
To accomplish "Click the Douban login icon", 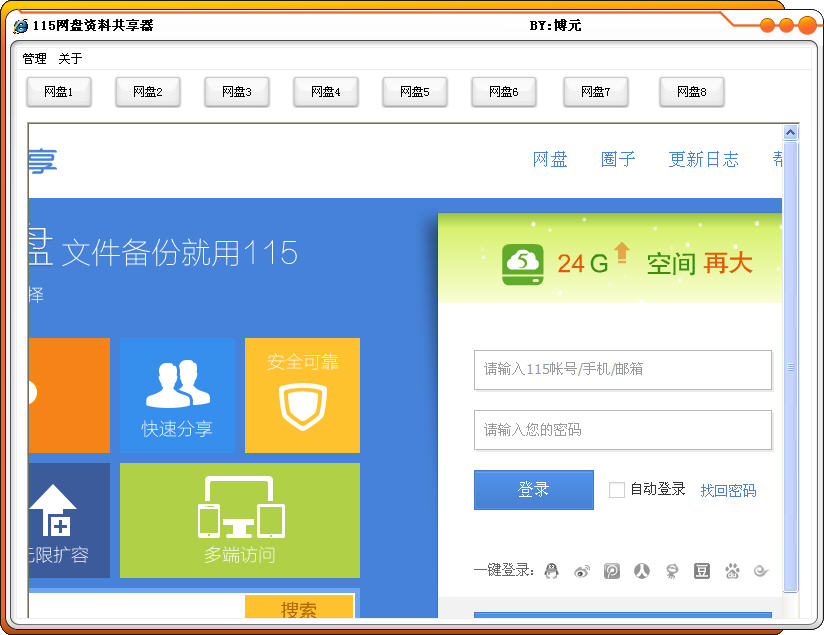I will pos(702,570).
